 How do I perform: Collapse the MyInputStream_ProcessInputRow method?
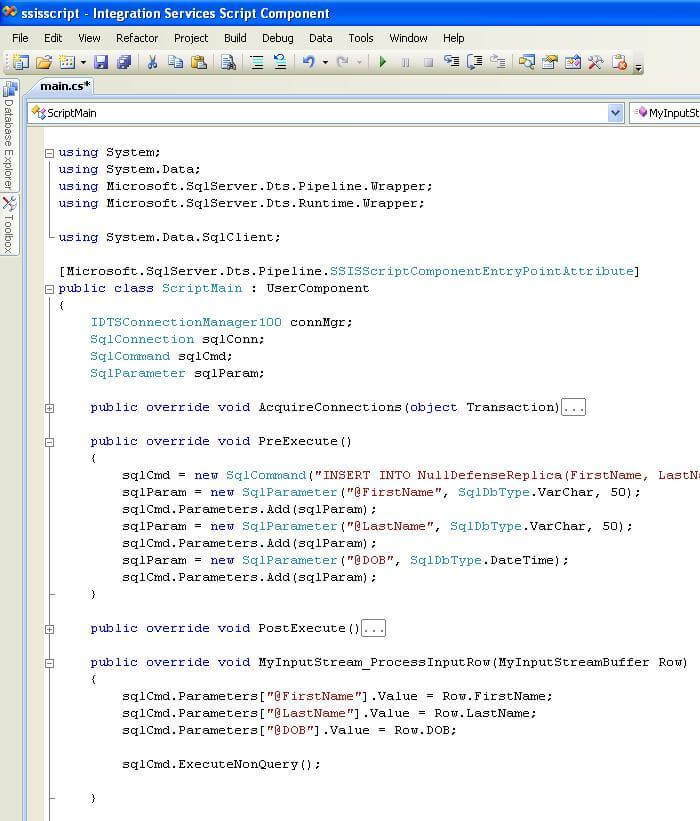pos(49,663)
